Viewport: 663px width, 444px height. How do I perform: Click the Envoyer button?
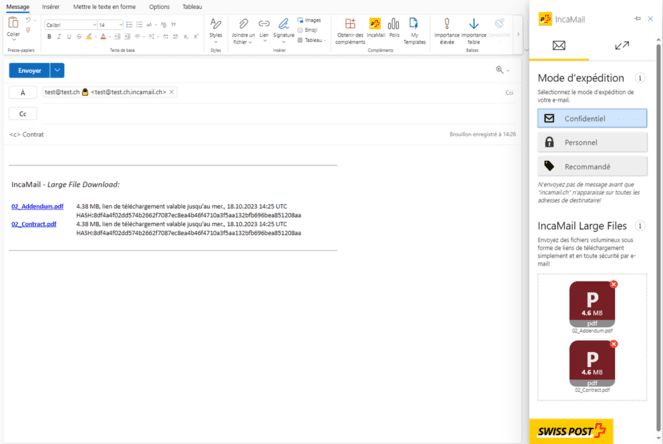(30, 70)
